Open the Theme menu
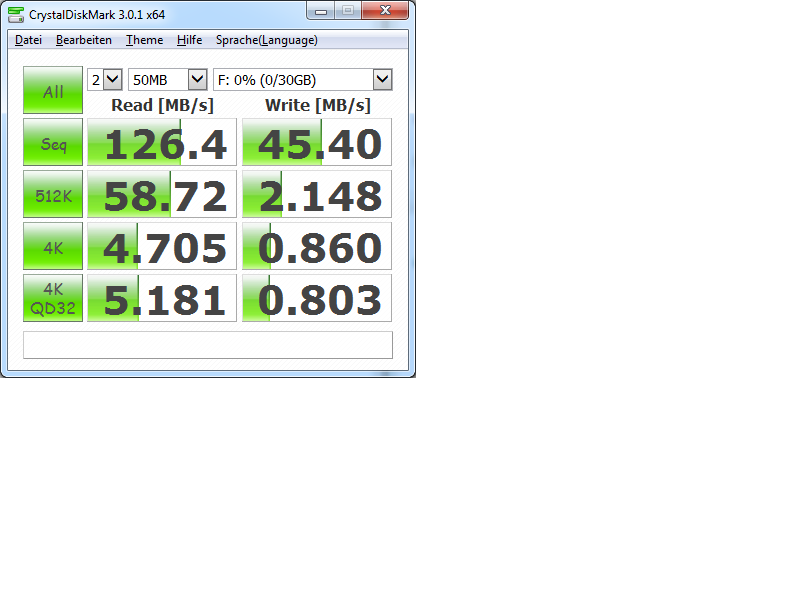800x600 pixels. (144, 40)
